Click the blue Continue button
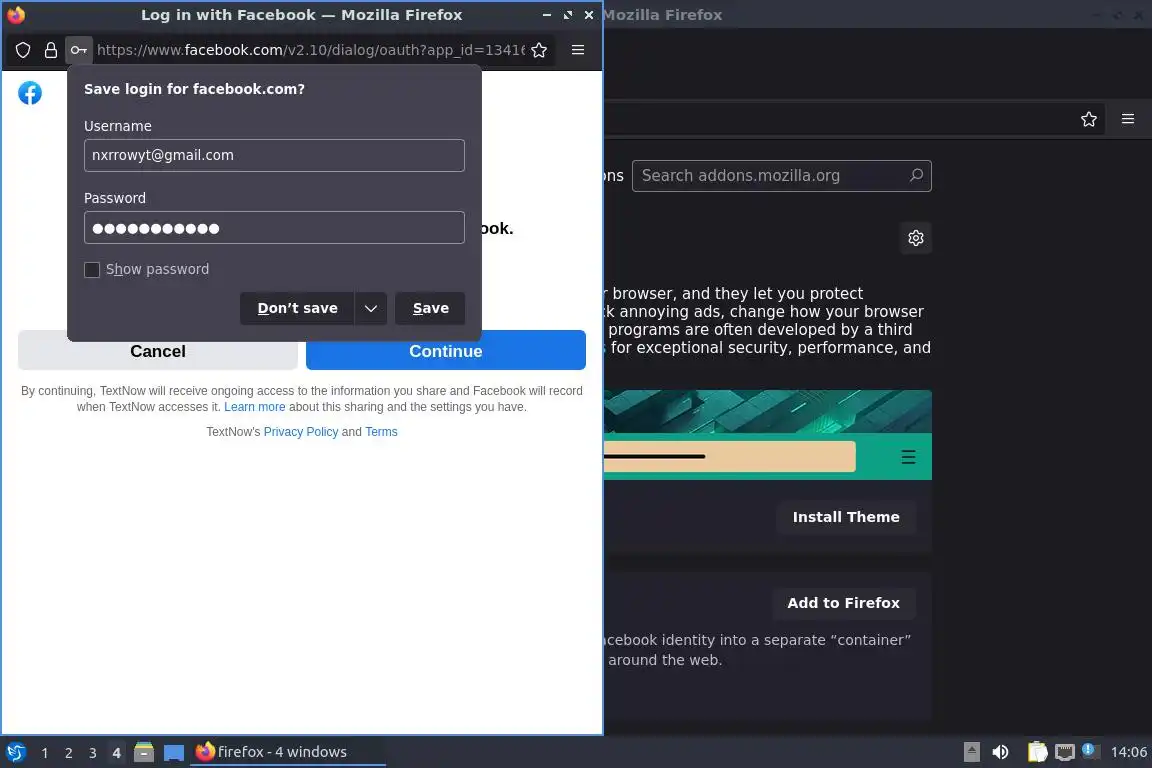1152x768 pixels. pyautogui.click(x=446, y=351)
